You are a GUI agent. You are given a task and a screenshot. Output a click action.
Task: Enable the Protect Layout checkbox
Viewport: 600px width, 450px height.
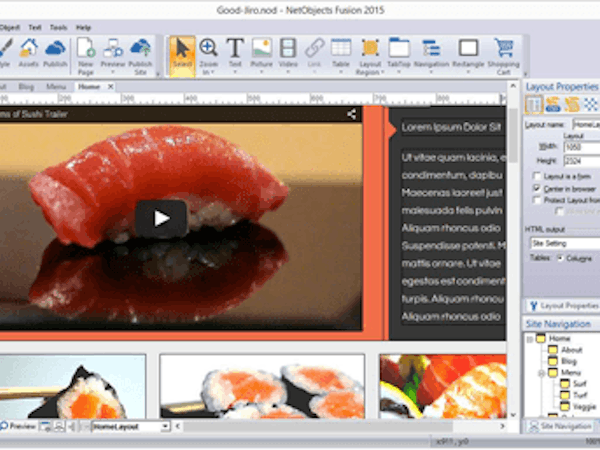(x=537, y=200)
